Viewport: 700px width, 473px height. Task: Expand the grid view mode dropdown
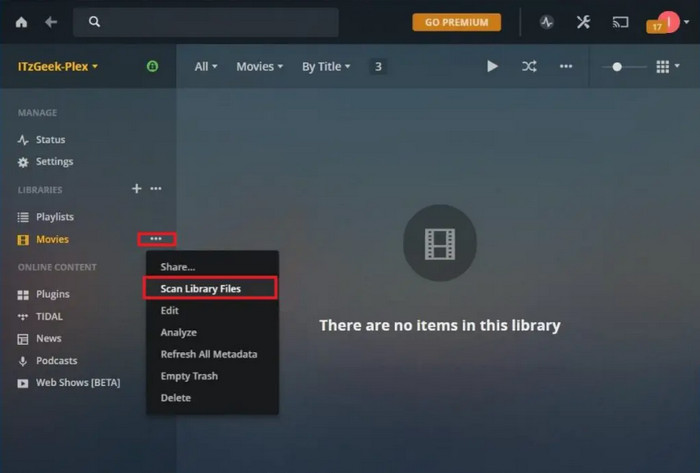(668, 67)
